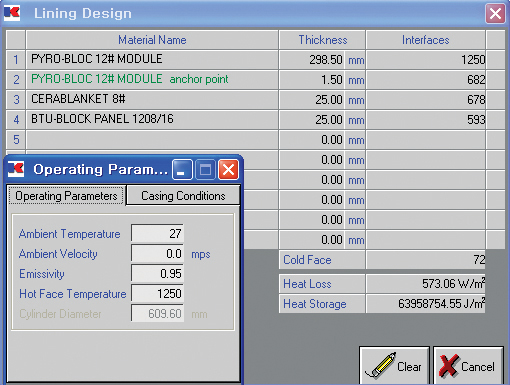Click the Material Name column header

click(152, 40)
